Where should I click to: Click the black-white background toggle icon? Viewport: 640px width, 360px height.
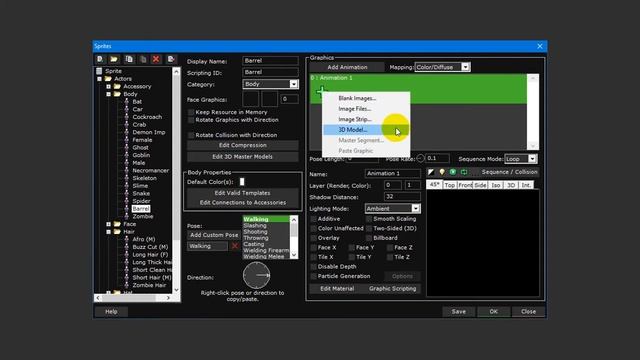tap(431, 172)
